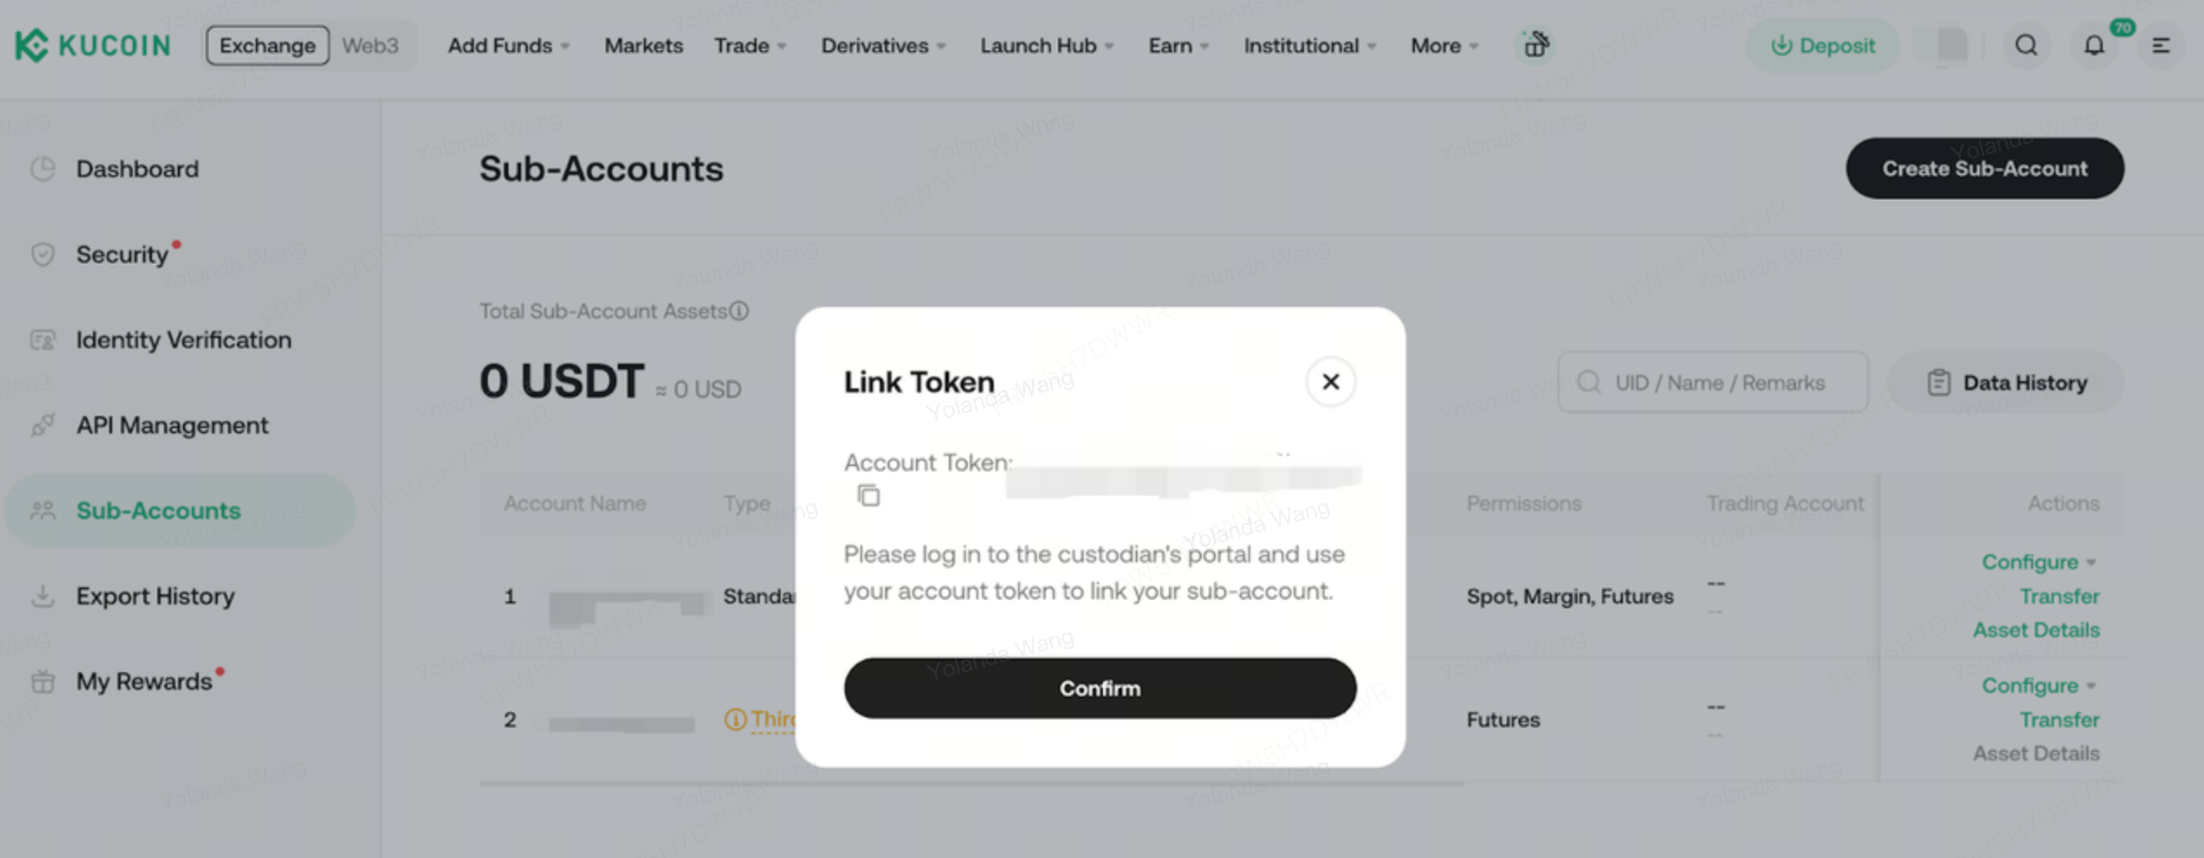This screenshot has height=858, width=2204.
Task: Open the gift box rewards icon in navbar
Action: [1536, 45]
